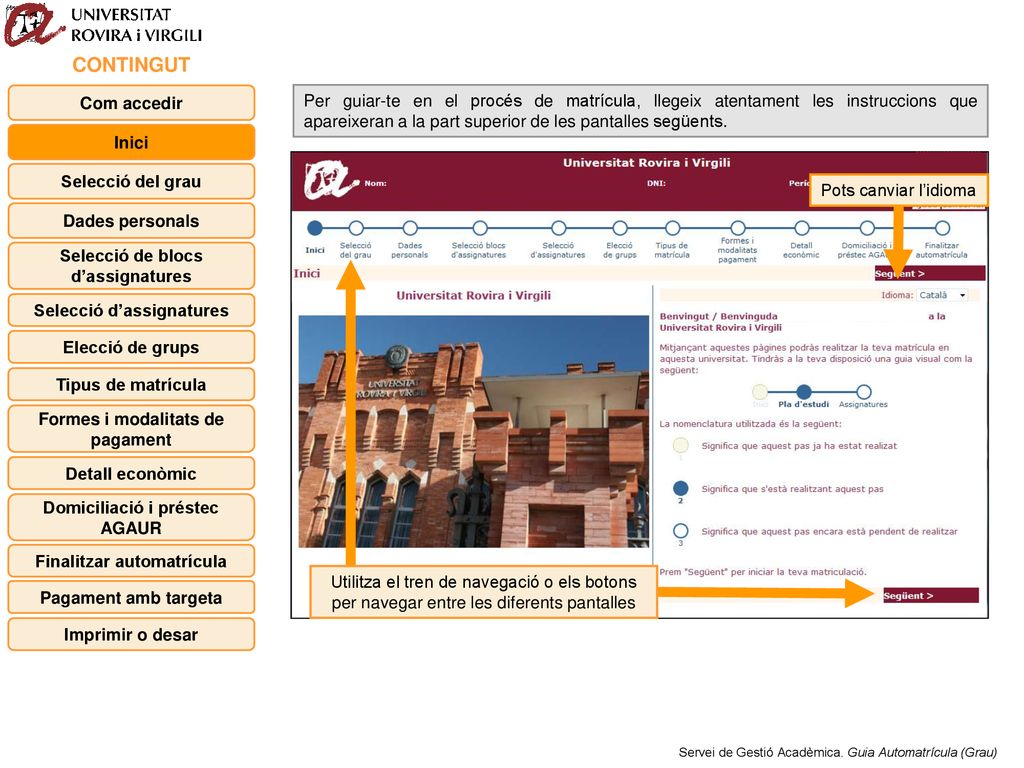Go to Selecció del grau section
The width and height of the screenshot is (1024, 768).
pyautogui.click(x=131, y=181)
